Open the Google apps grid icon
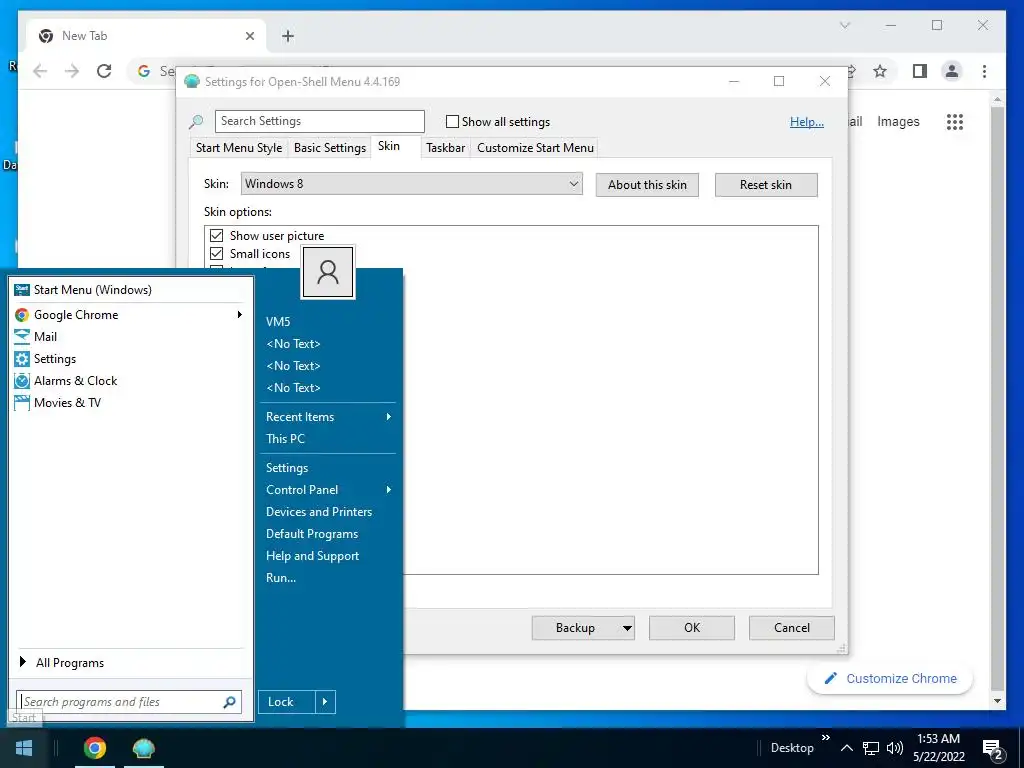Screen dimensions: 1024x768 [955, 121]
